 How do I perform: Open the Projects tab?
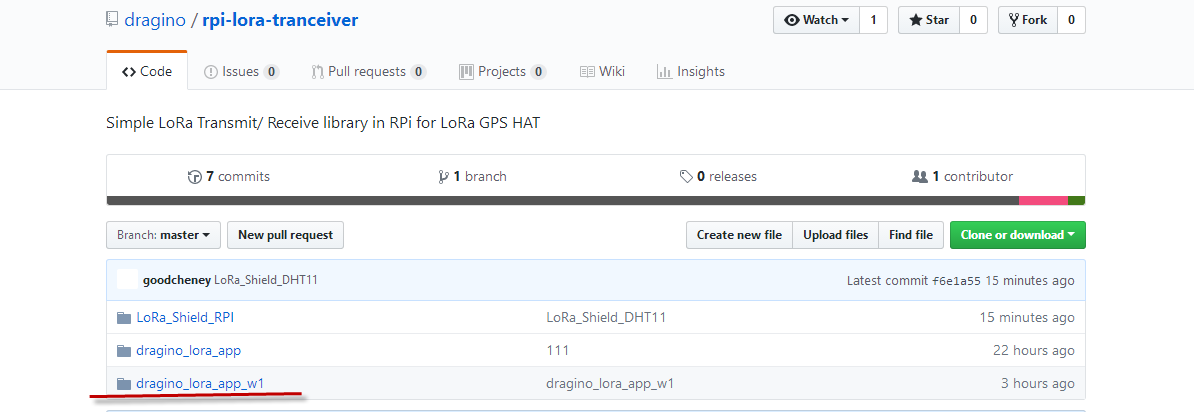[503, 72]
